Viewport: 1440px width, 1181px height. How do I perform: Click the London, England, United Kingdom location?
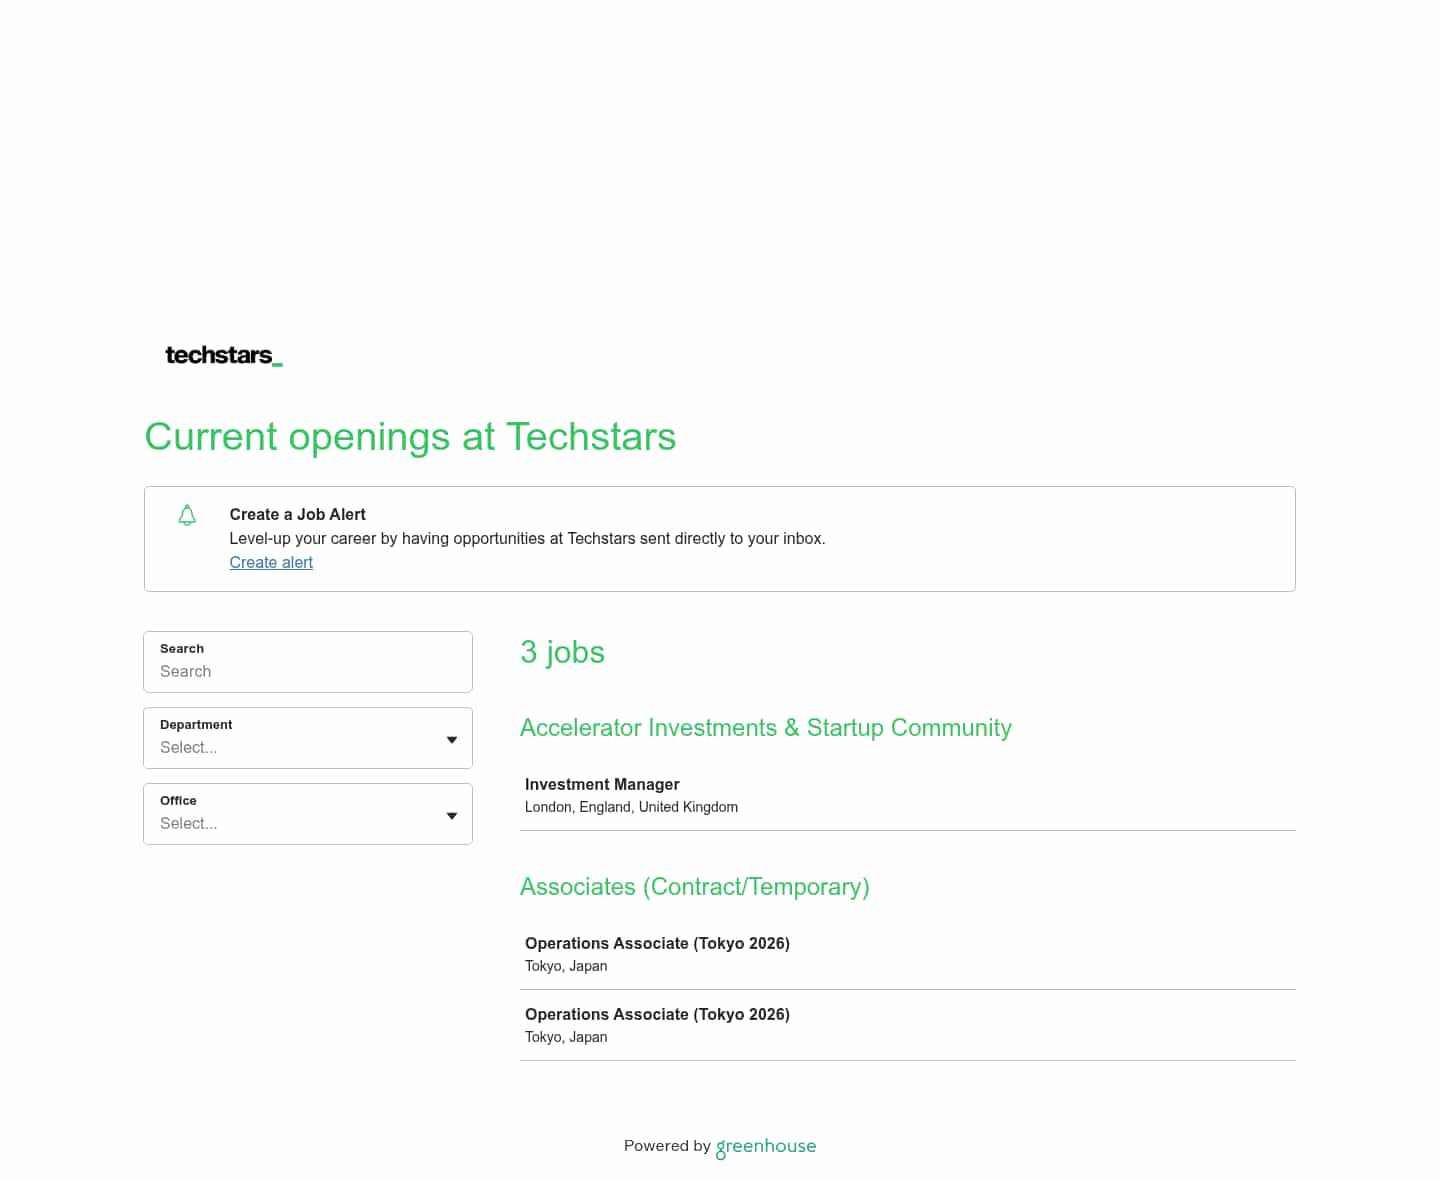(631, 807)
